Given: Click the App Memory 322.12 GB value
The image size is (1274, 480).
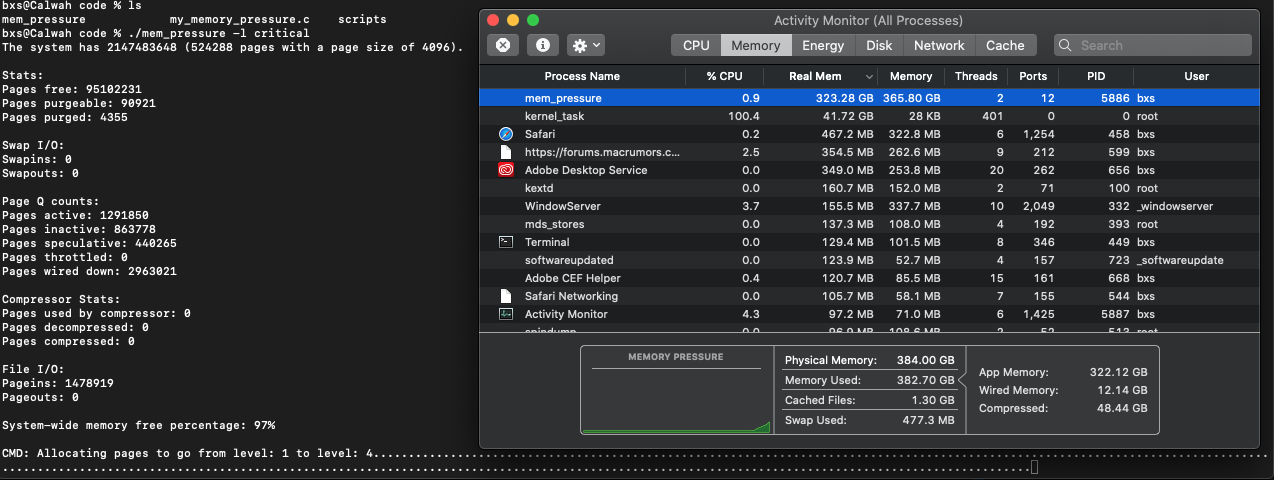Looking at the screenshot, I should (x=1118, y=372).
